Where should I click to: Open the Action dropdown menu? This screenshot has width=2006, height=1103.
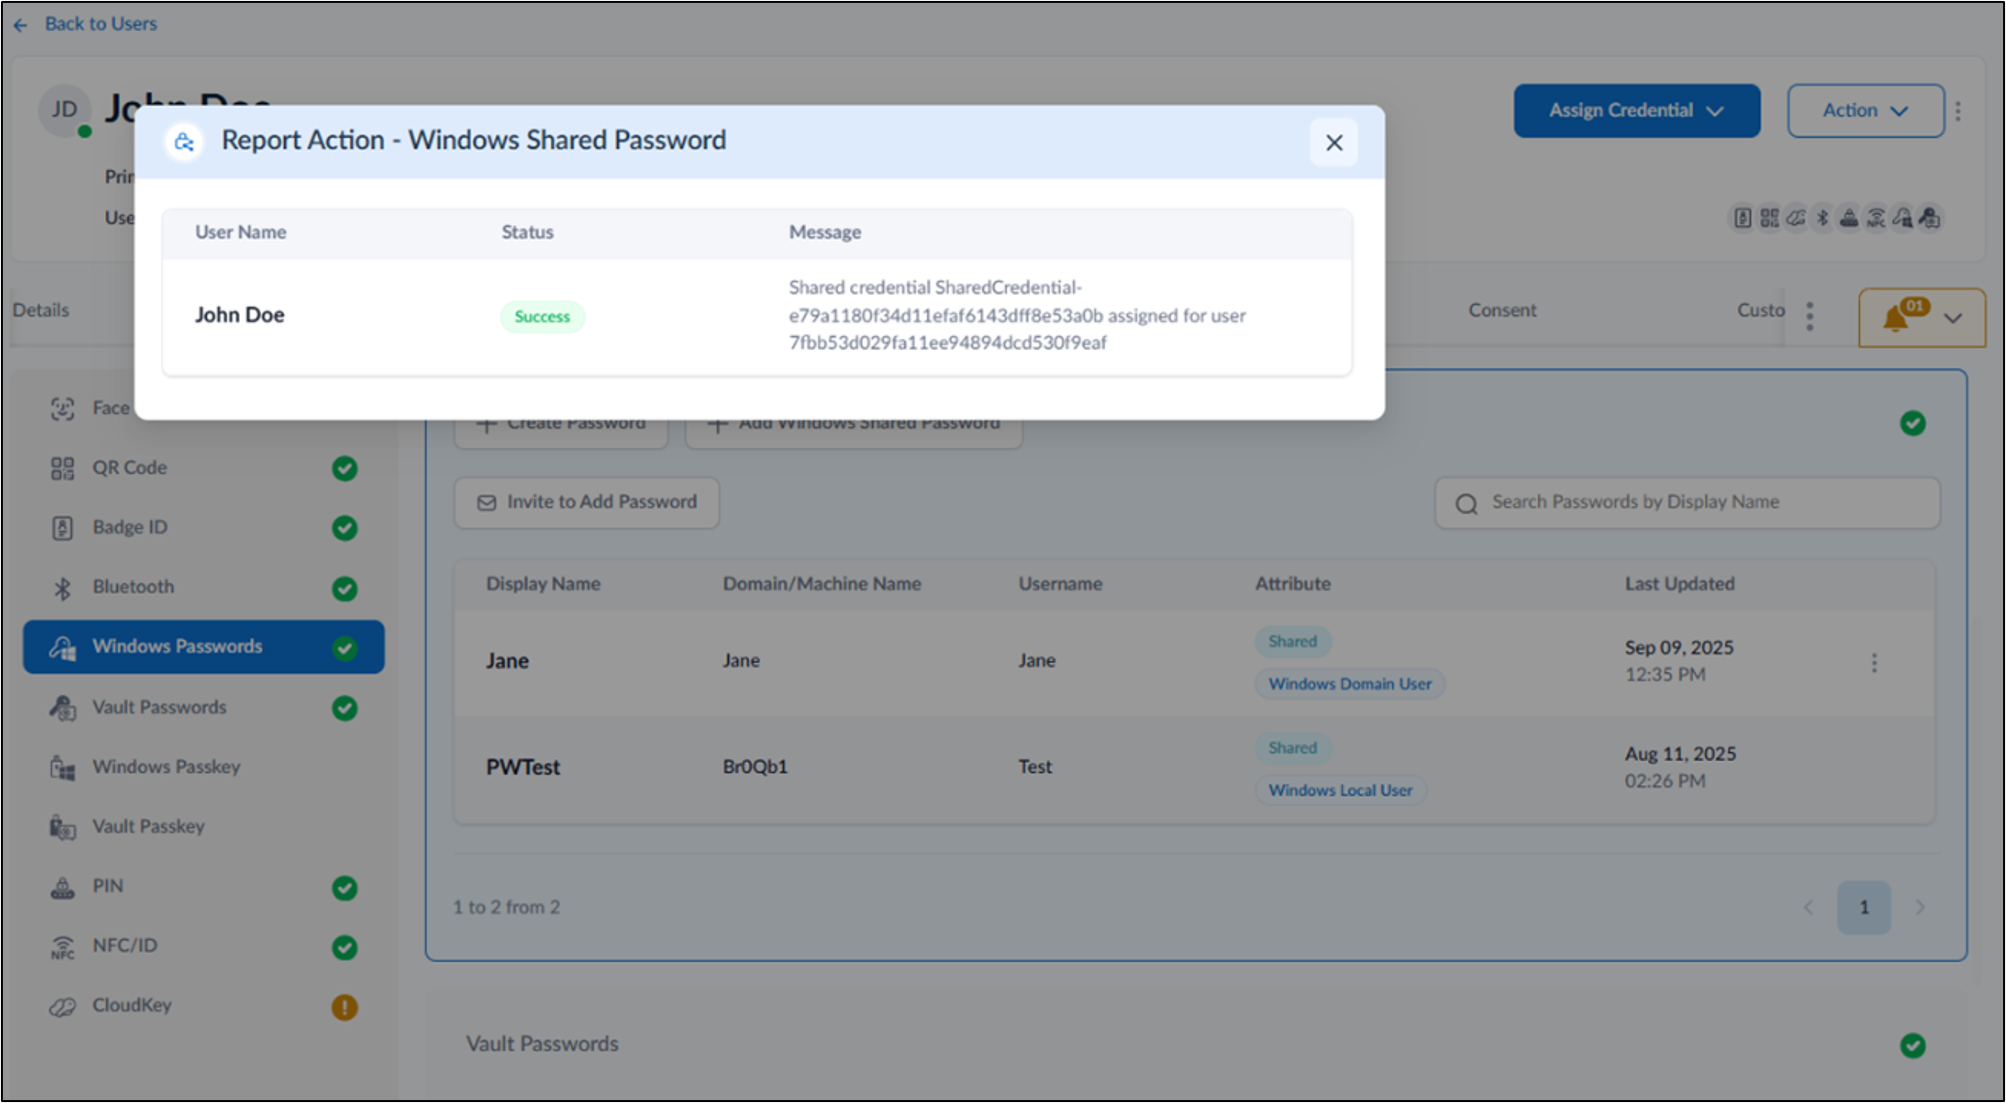tap(1865, 111)
